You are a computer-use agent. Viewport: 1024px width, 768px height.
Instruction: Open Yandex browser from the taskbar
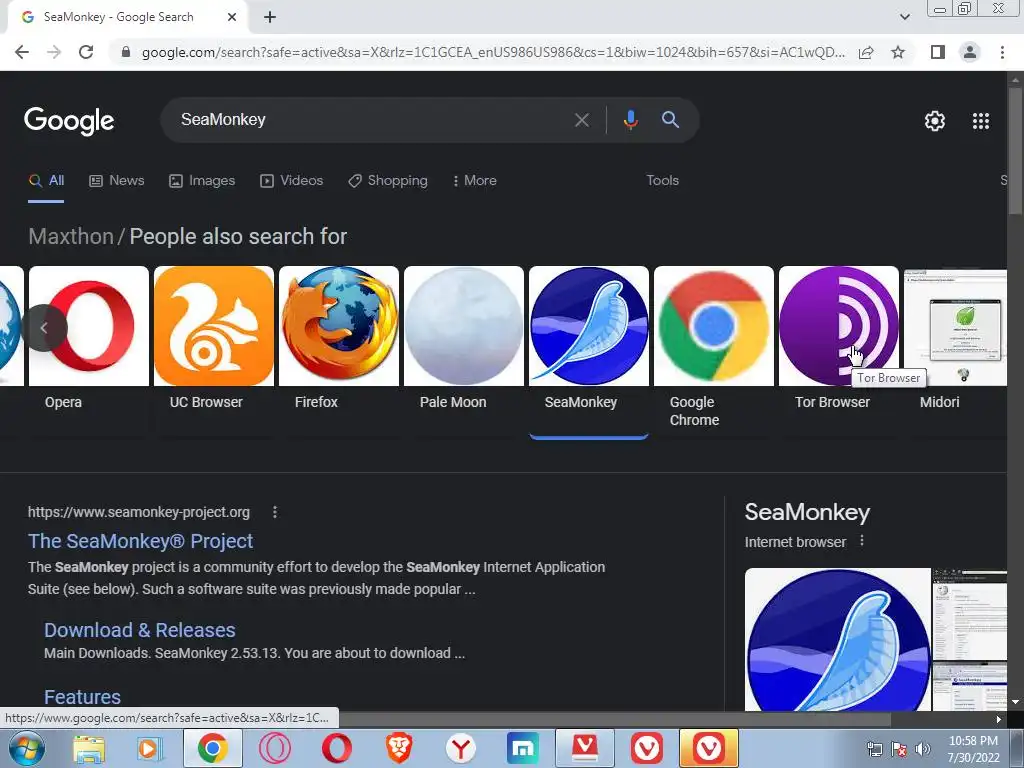coord(460,748)
